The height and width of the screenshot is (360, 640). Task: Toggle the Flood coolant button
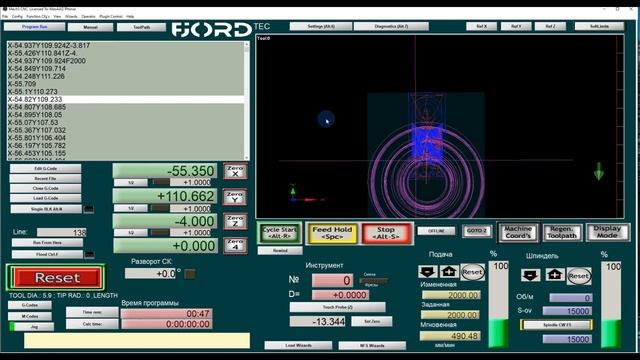(x=47, y=254)
